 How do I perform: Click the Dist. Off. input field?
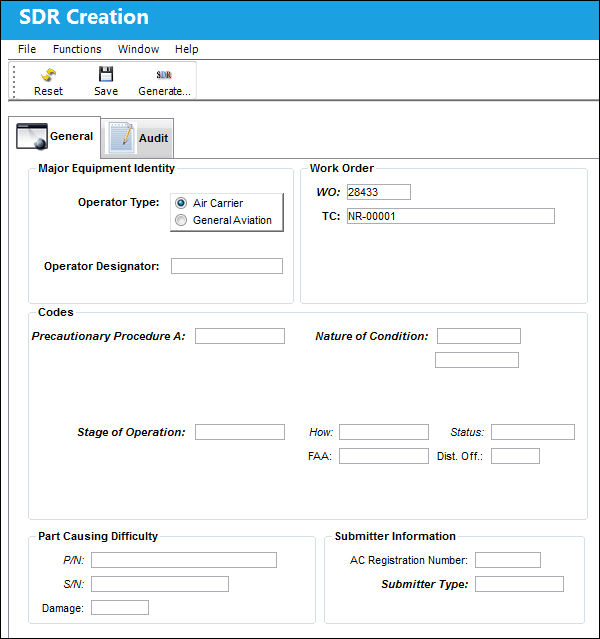pos(515,456)
